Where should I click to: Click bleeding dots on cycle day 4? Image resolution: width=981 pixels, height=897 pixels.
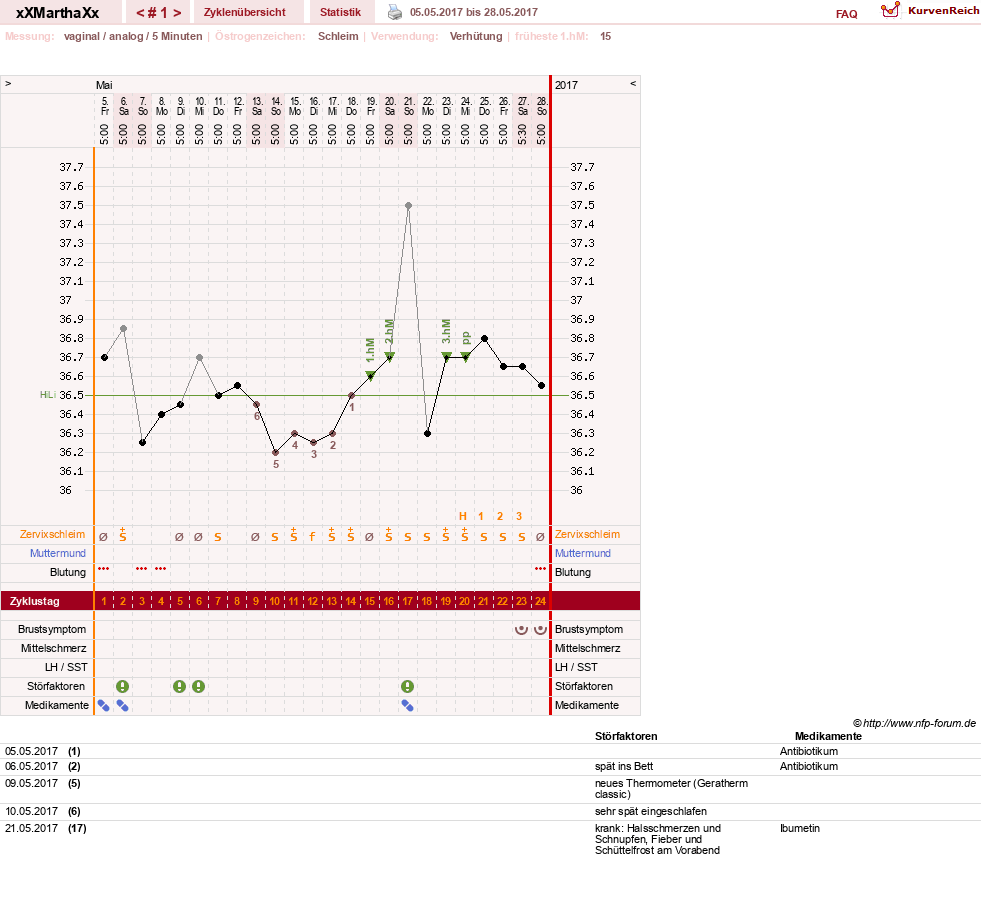pos(161,569)
